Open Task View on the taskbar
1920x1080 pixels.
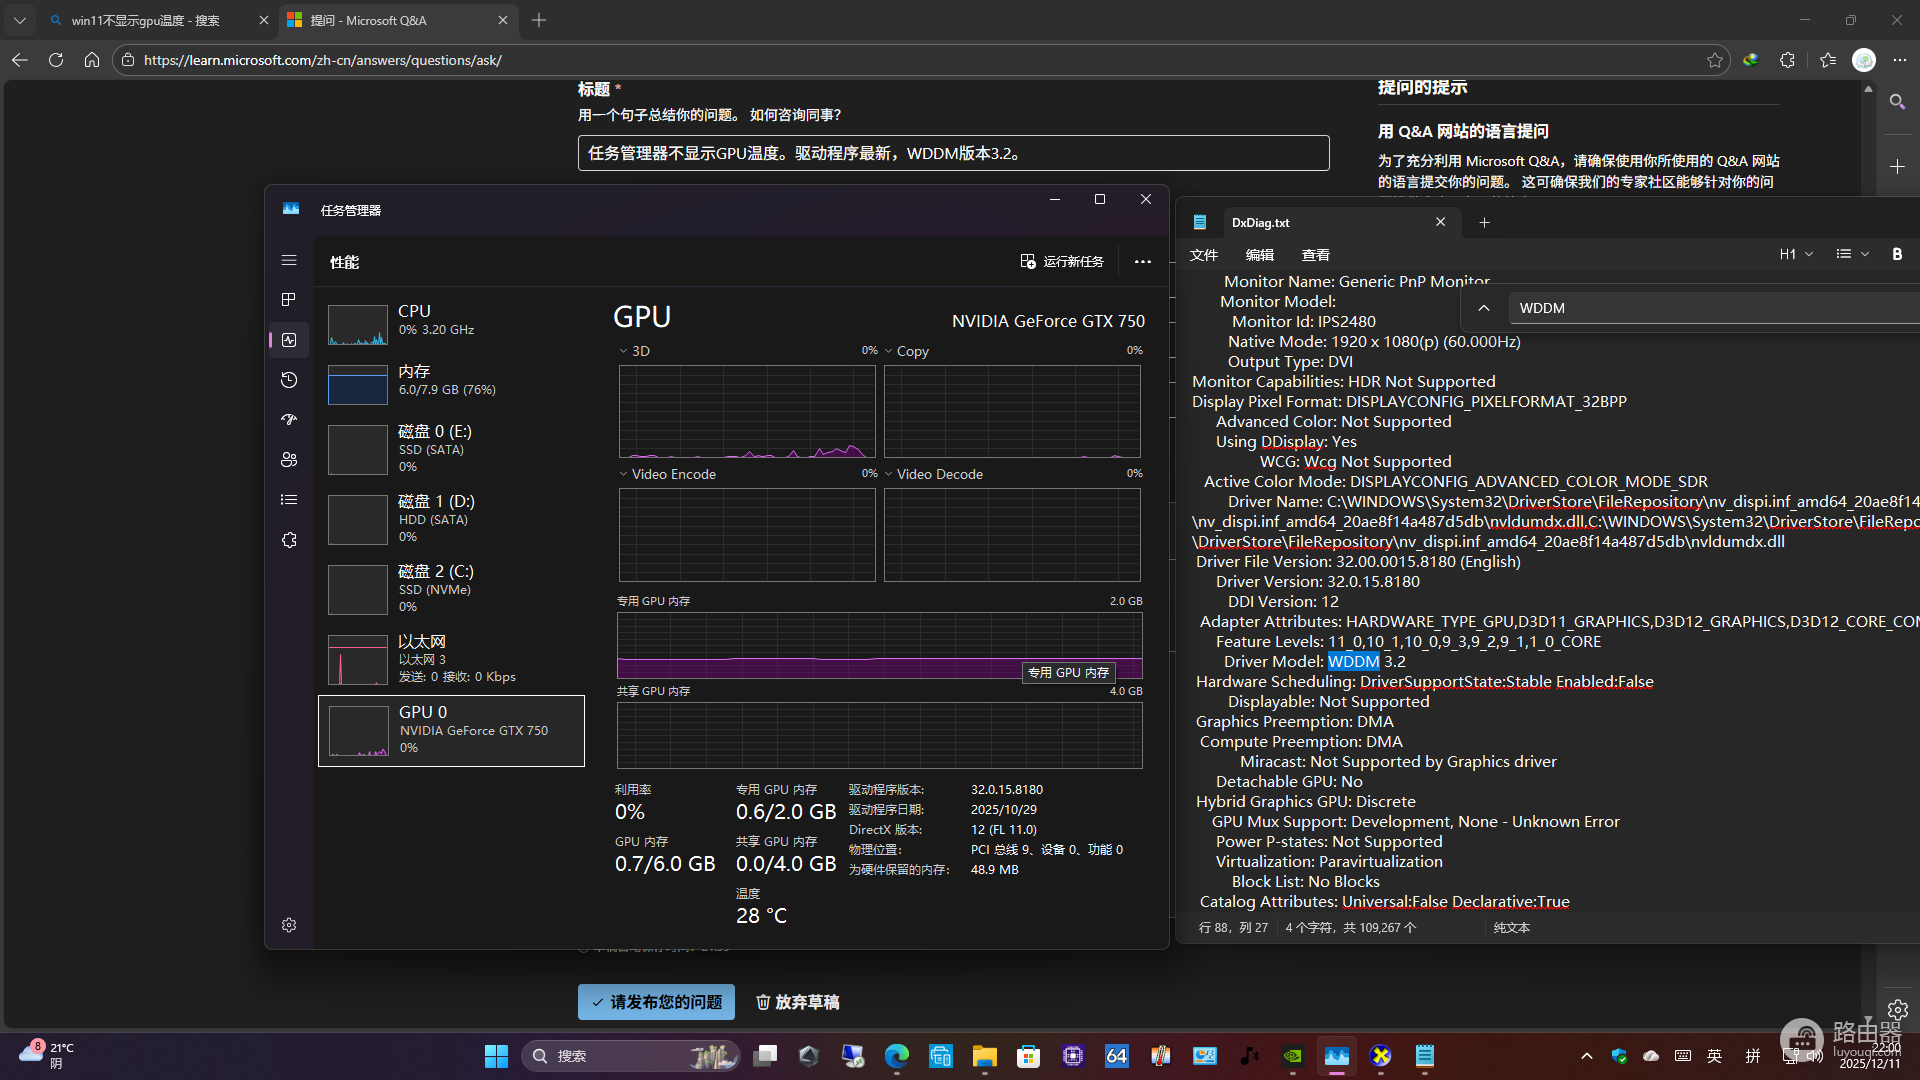point(765,1056)
